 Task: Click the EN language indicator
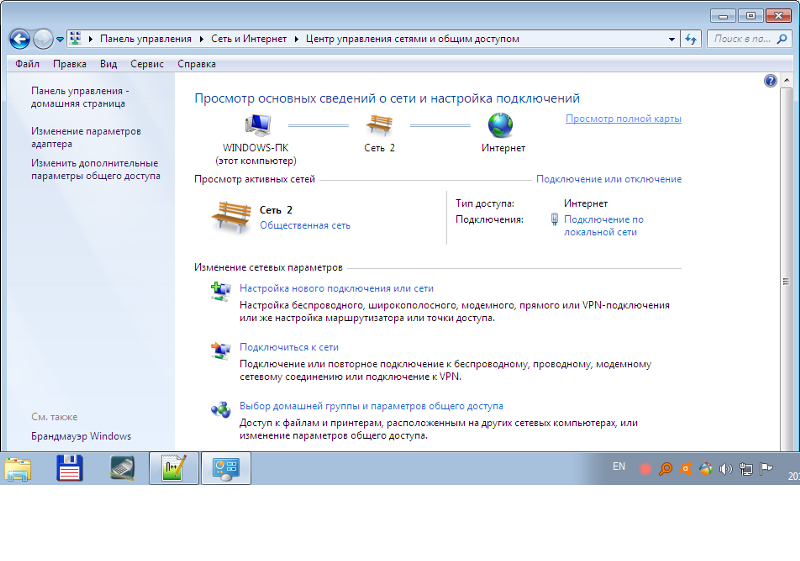619,467
